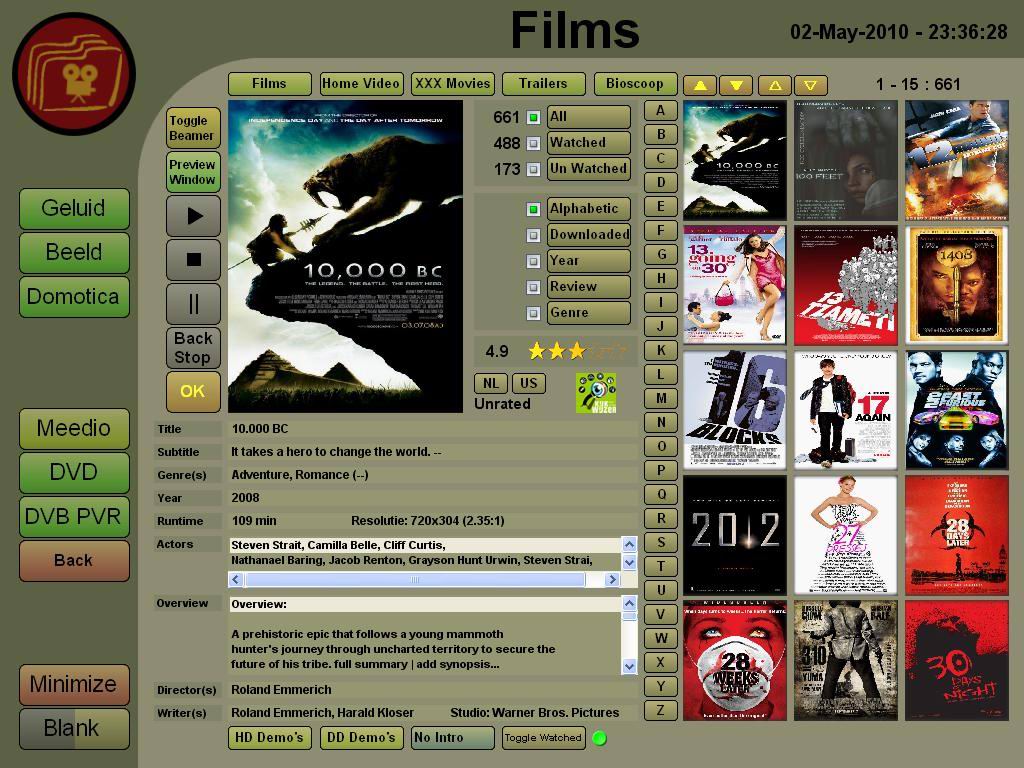Viewport: 1024px width, 768px height.
Task: Switch to the Films tab
Action: click(269, 84)
